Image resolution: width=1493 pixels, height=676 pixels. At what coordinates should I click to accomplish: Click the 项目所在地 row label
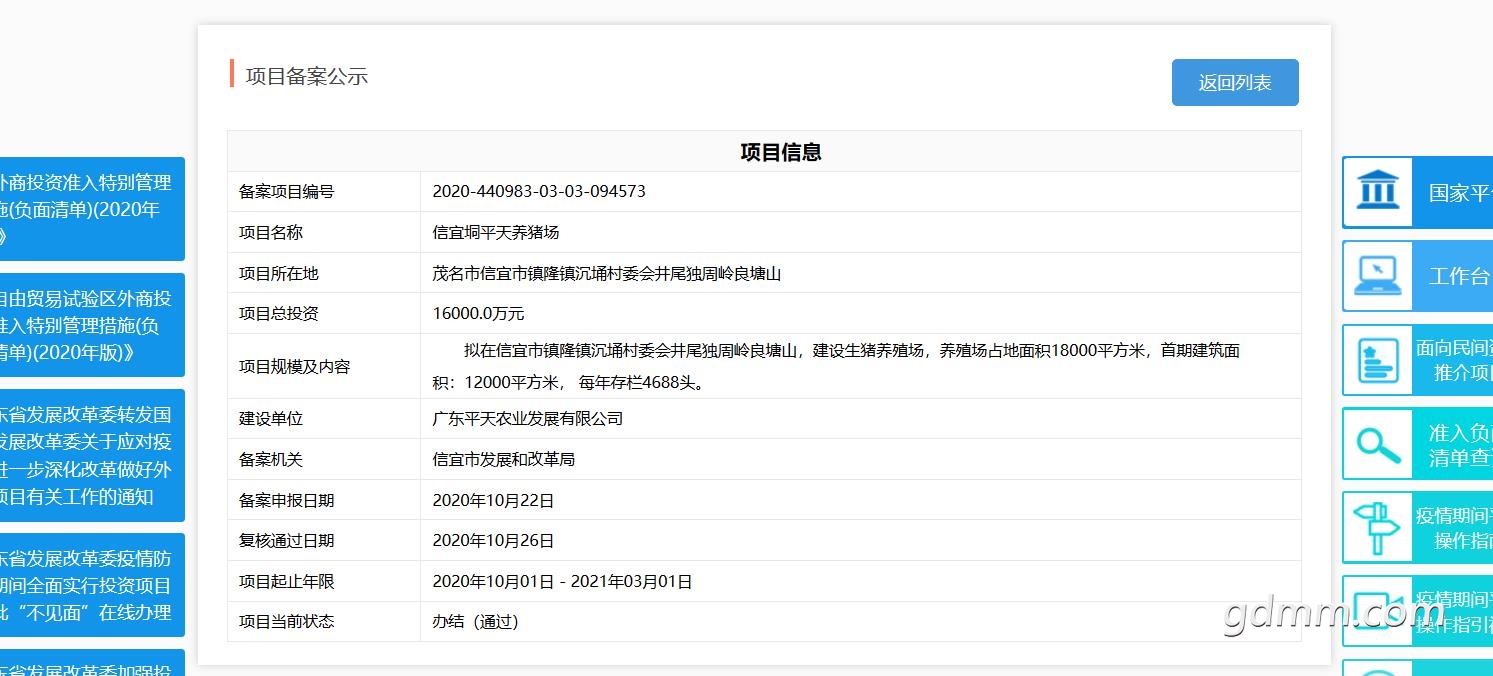[x=279, y=273]
